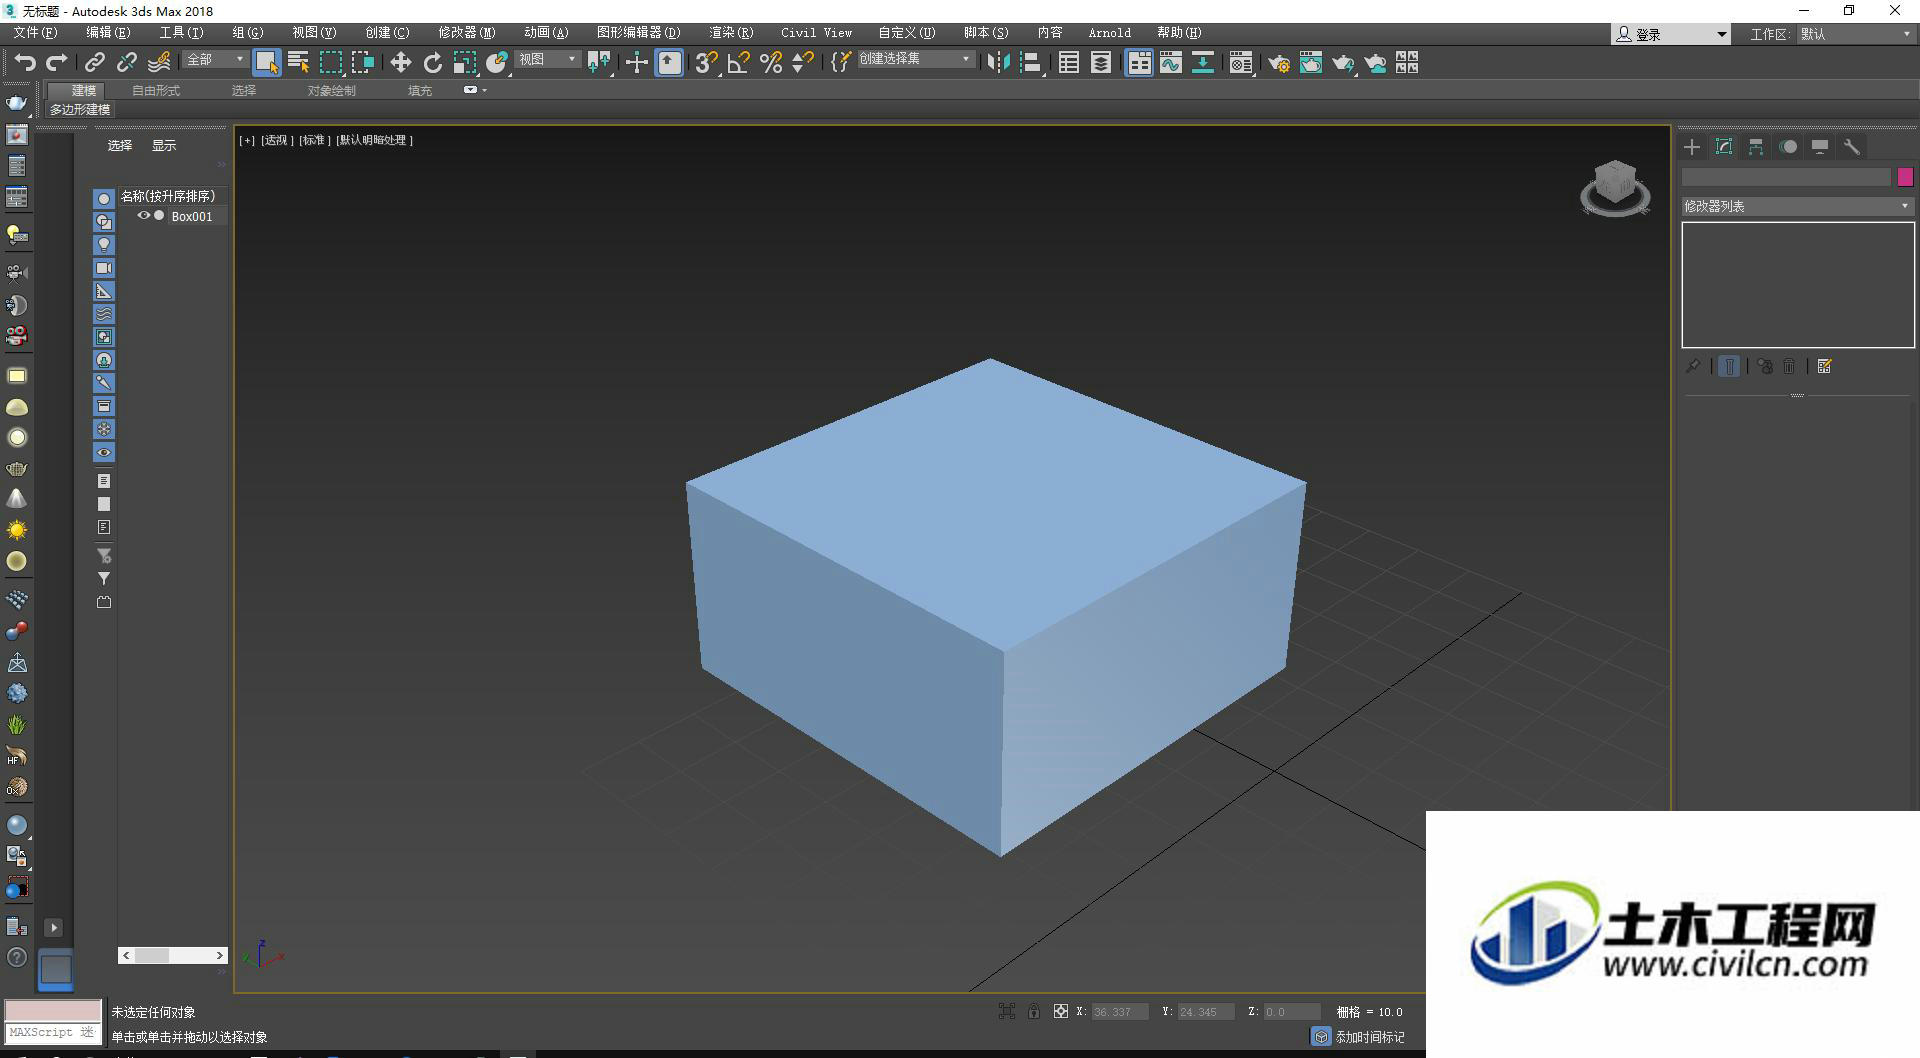
Task: Click 显示 in Scene Explorer header
Action: pos(164,146)
